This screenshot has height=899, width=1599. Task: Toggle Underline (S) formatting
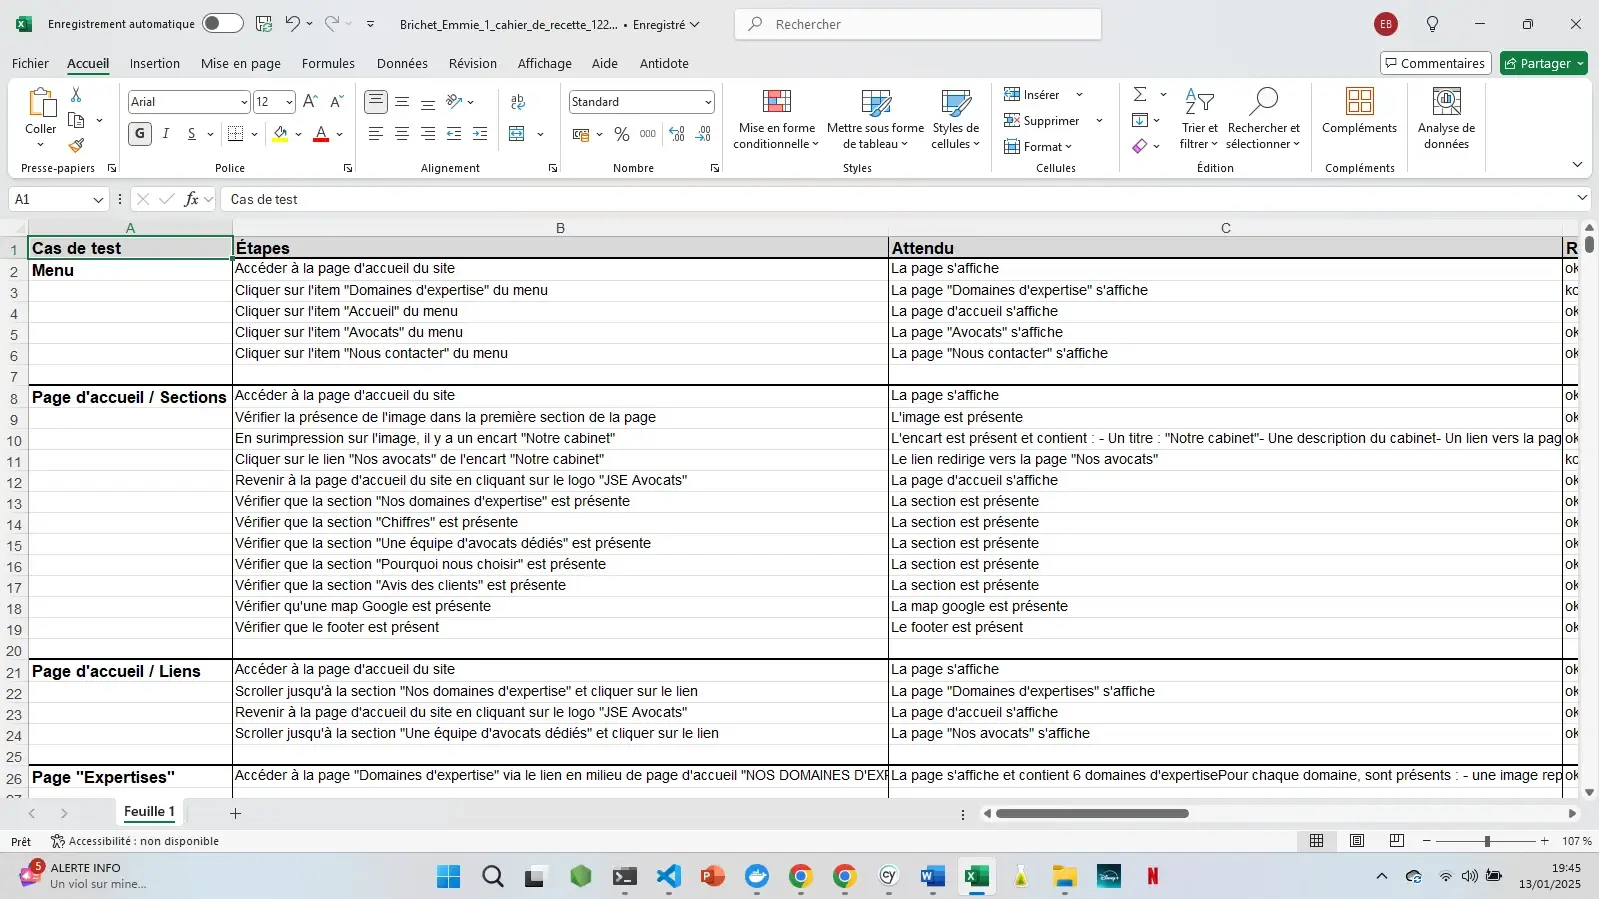click(x=191, y=134)
